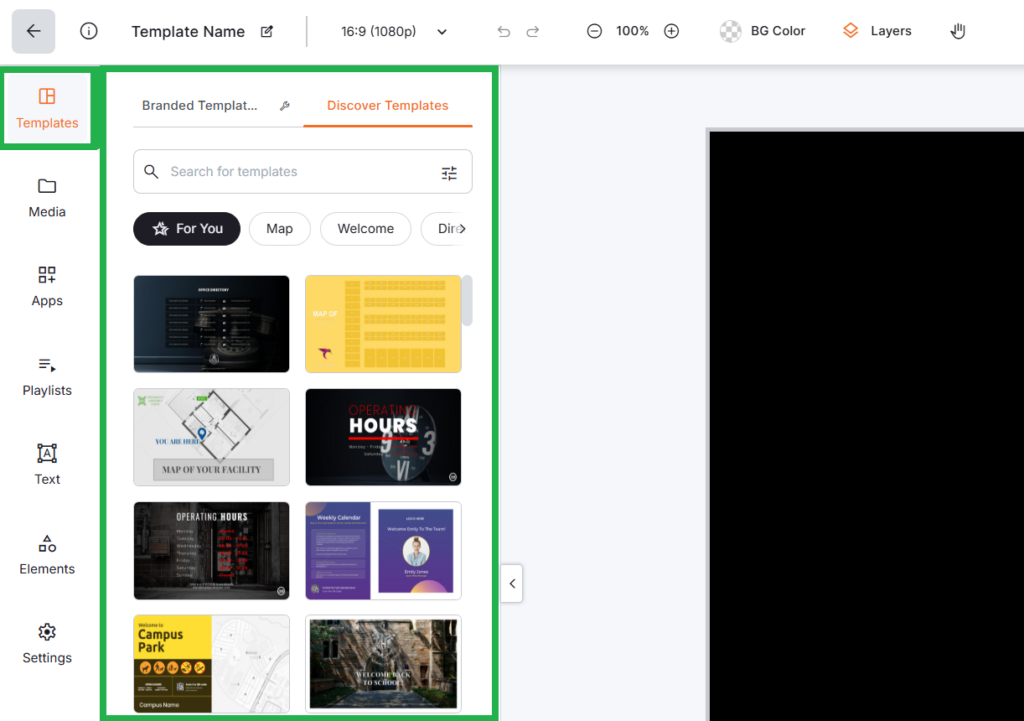Open the BG Color picker
Screen dimensions: 1024x721
pyautogui.click(x=763, y=31)
